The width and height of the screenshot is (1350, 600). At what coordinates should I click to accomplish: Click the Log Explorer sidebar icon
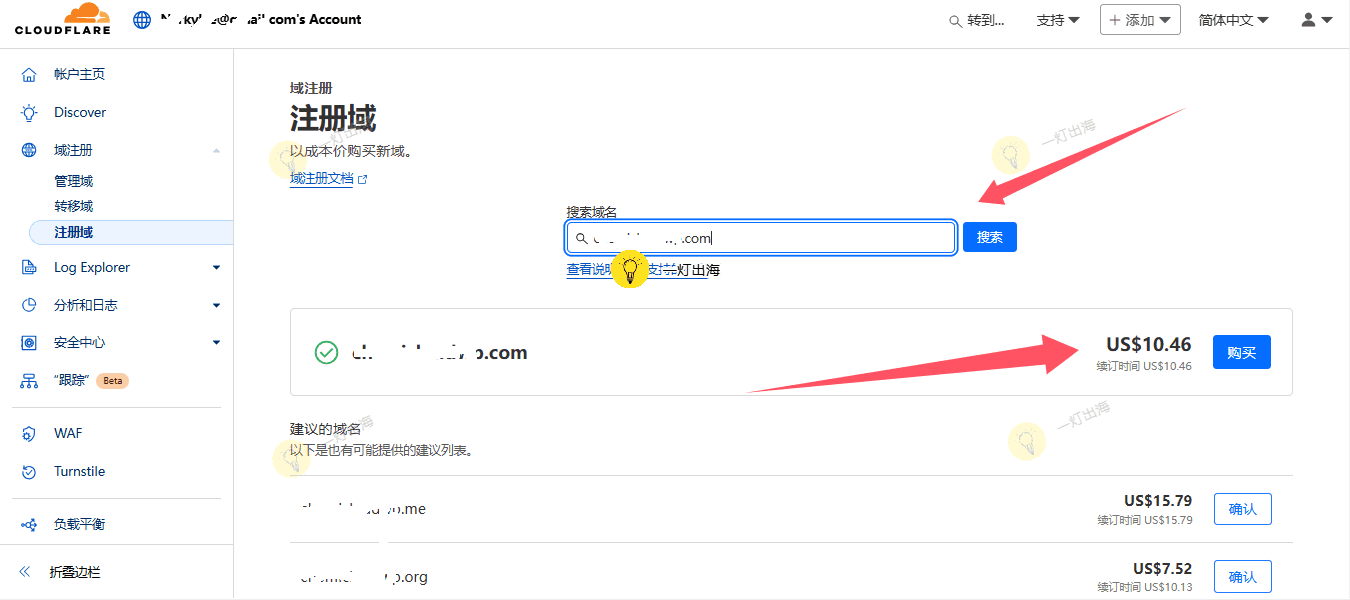[29, 268]
